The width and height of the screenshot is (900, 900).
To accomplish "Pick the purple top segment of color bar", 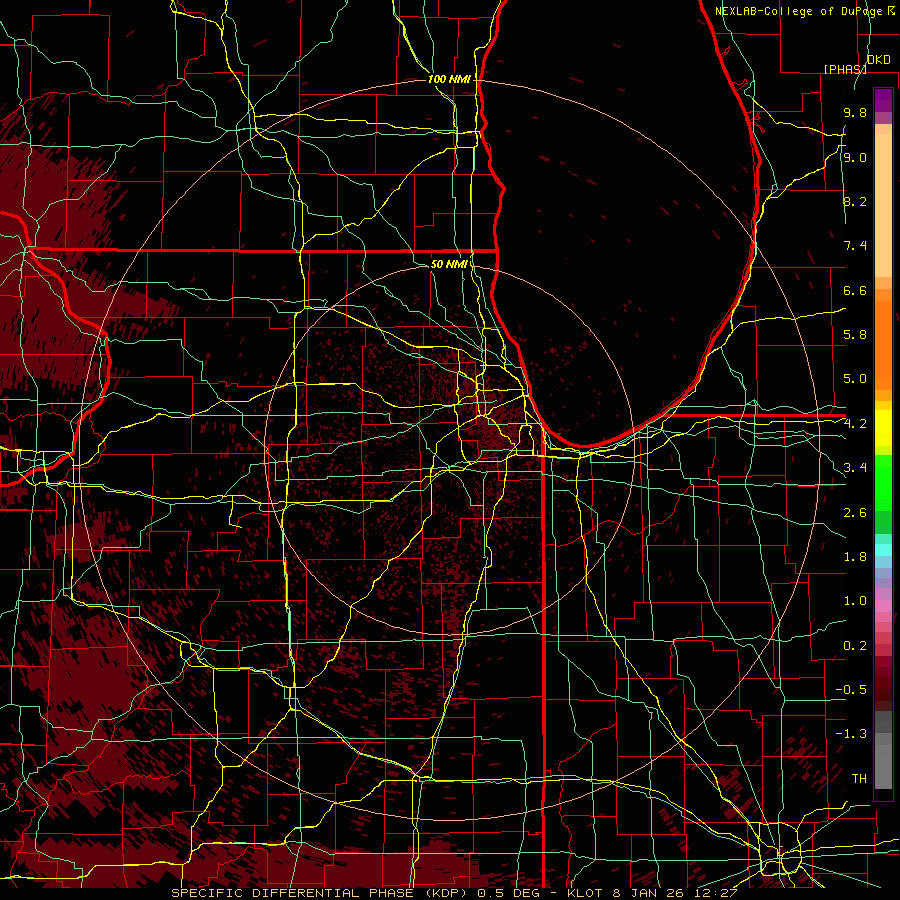I will [x=883, y=100].
